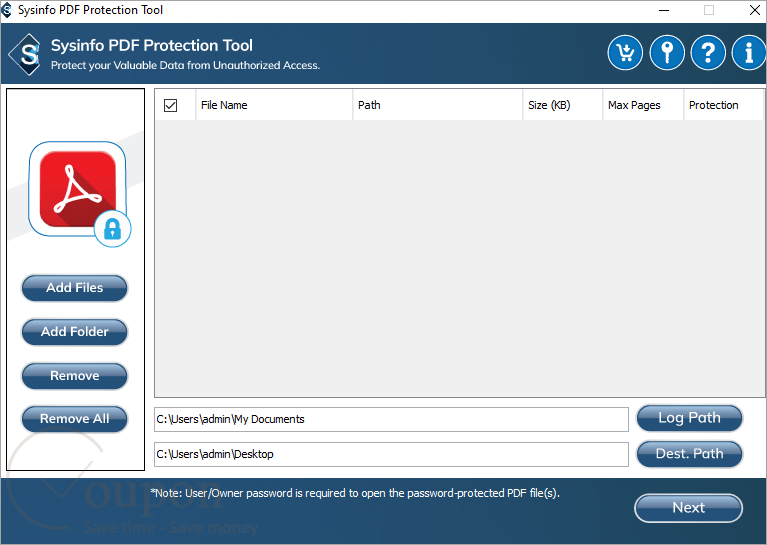Image resolution: width=767 pixels, height=545 pixels.
Task: Click the red PDF lock image
Action: (x=79, y=193)
